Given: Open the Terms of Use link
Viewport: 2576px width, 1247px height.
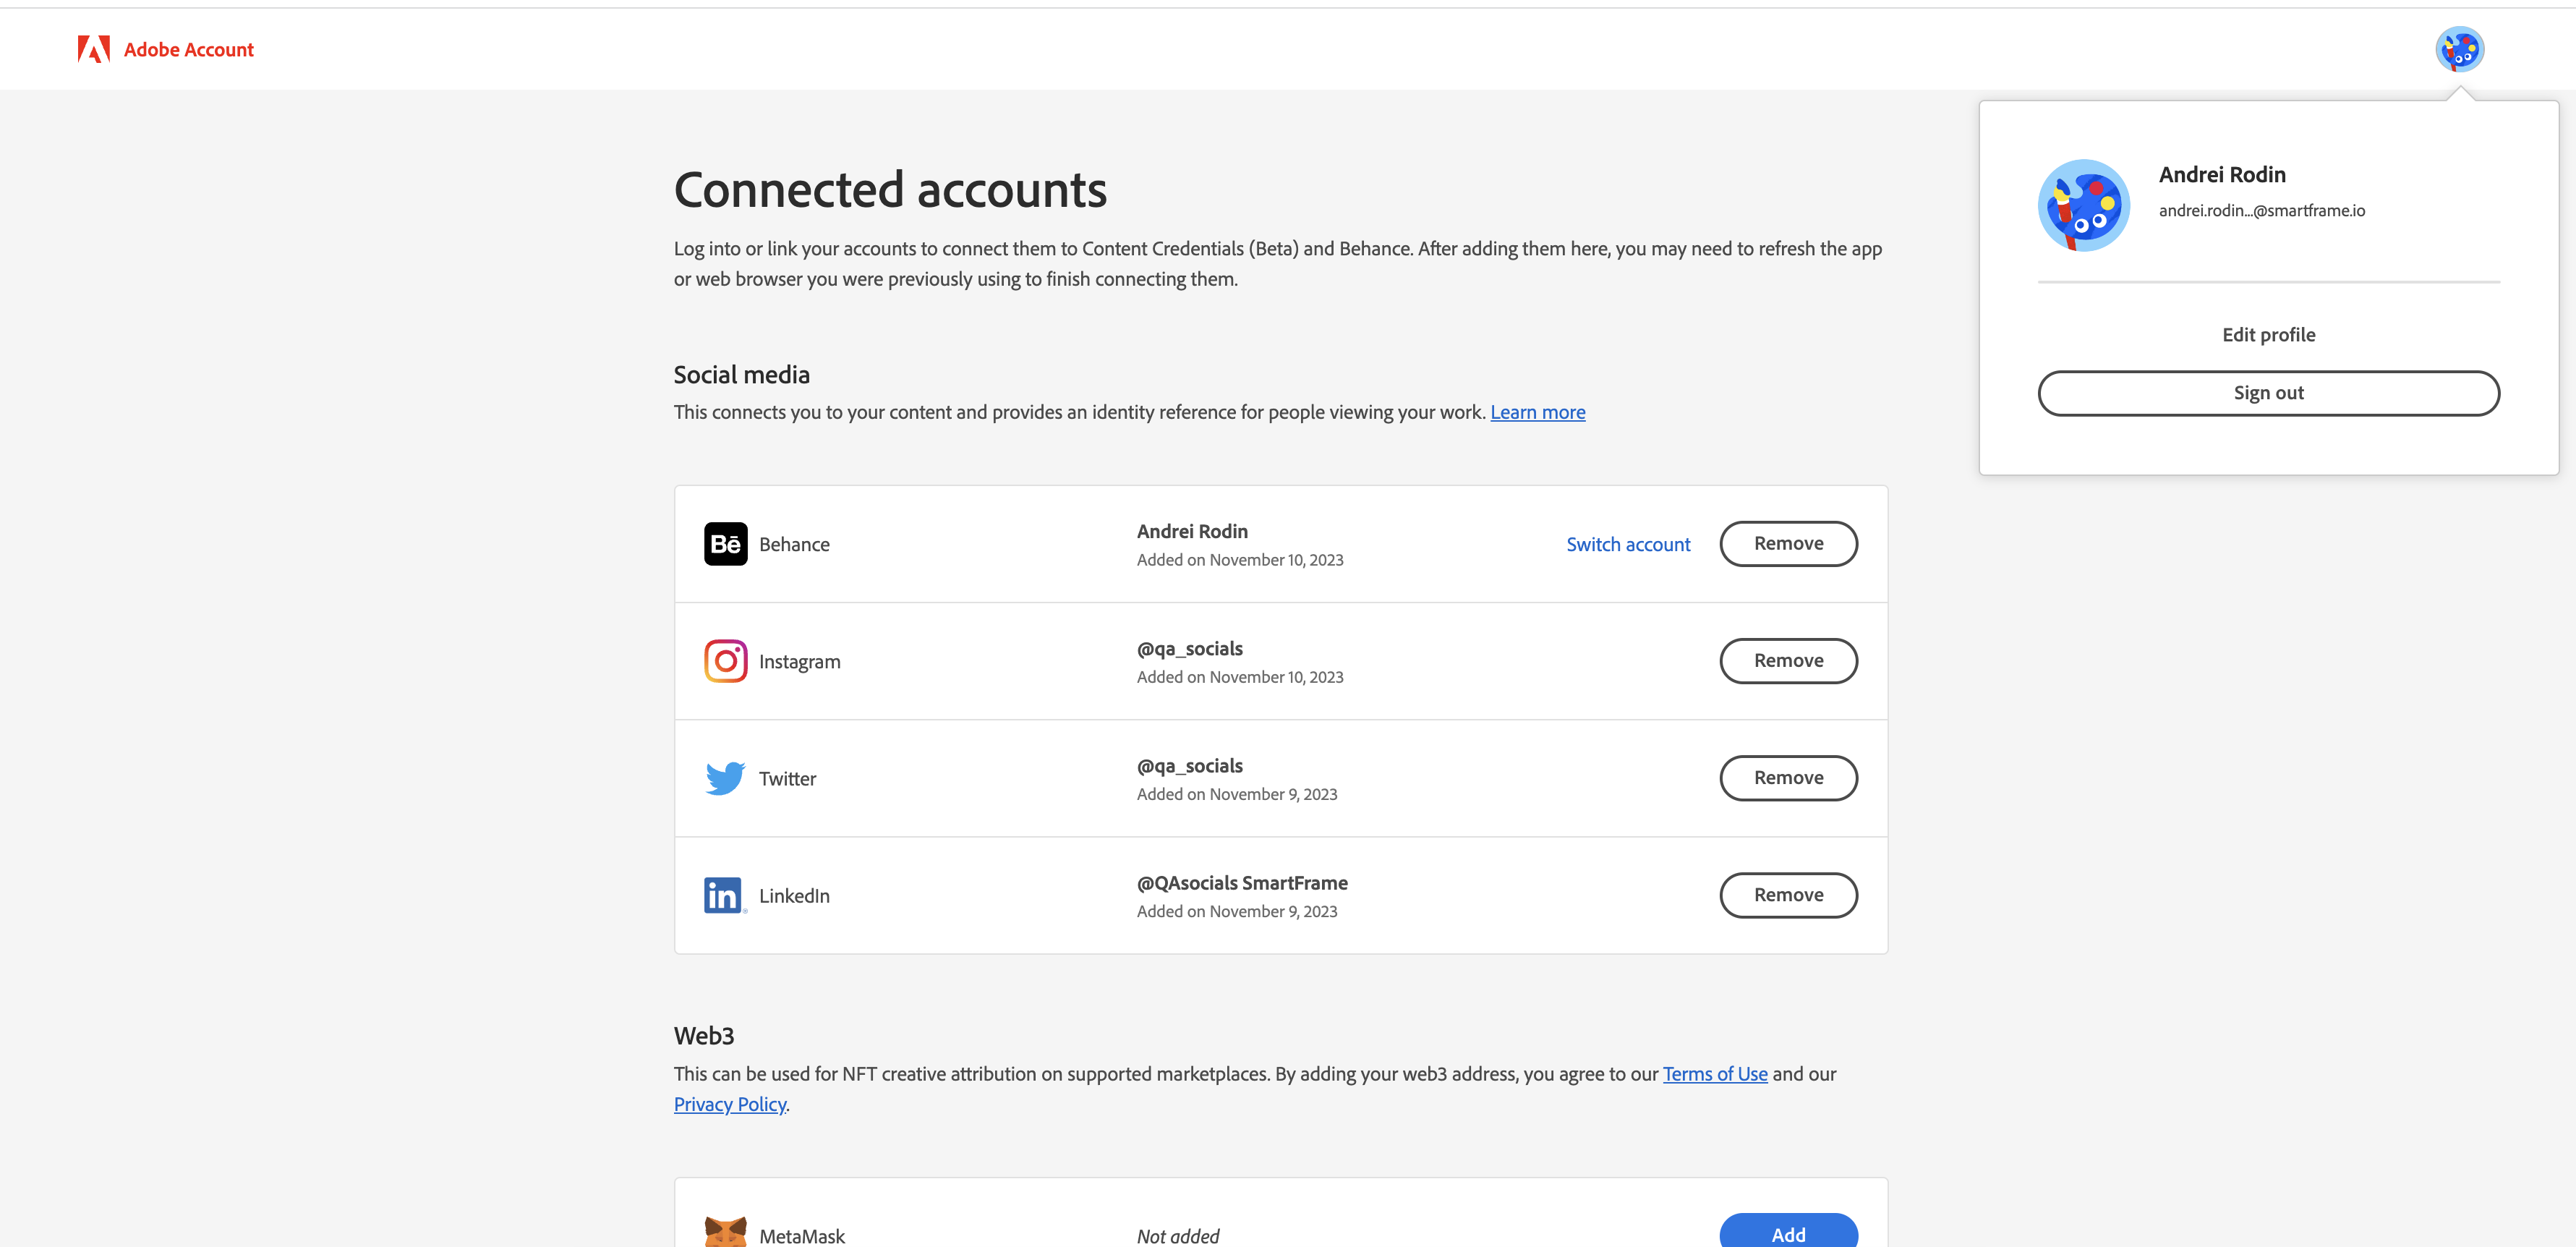Looking at the screenshot, I should coord(1714,1074).
